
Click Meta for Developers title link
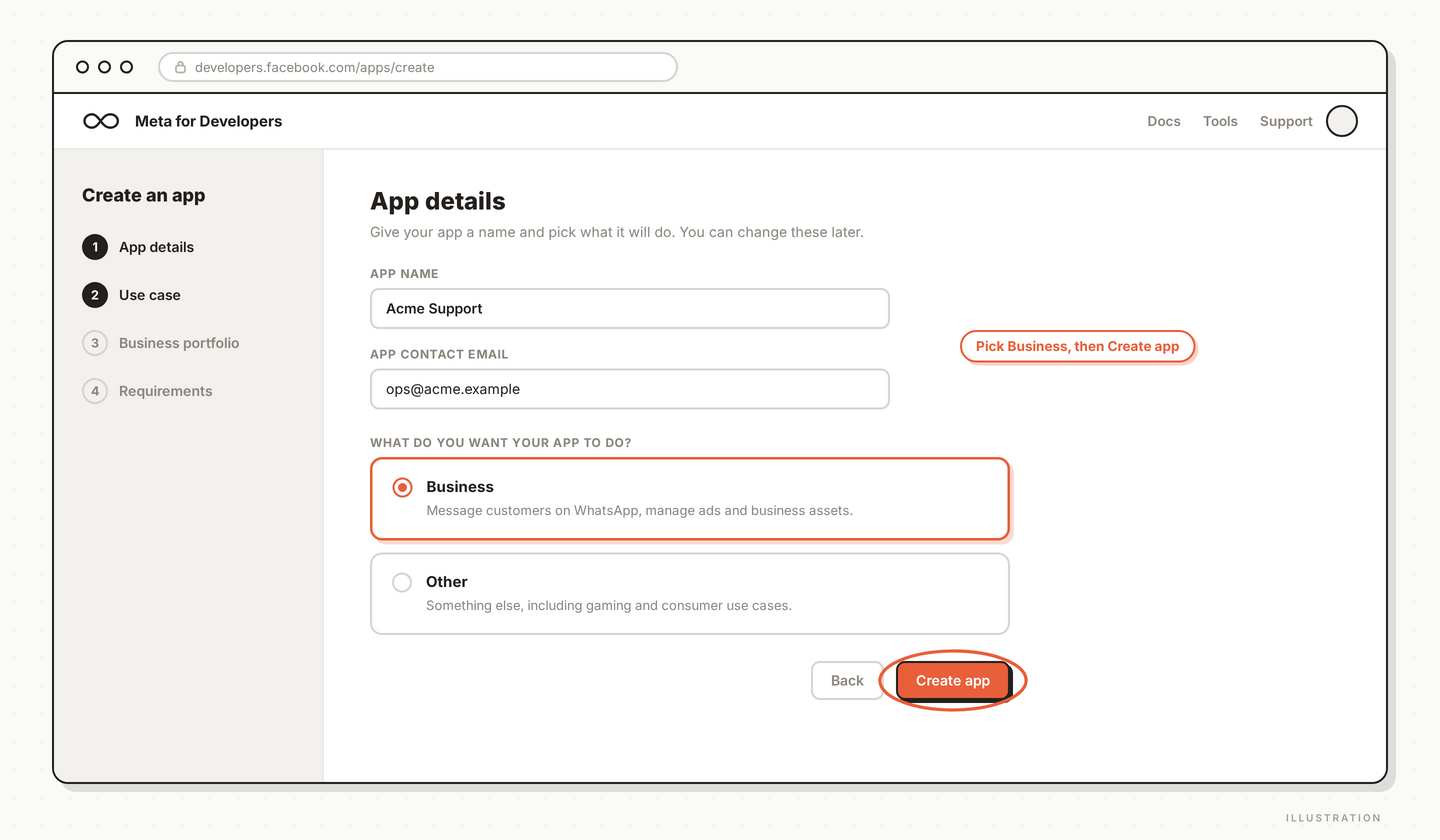click(208, 121)
